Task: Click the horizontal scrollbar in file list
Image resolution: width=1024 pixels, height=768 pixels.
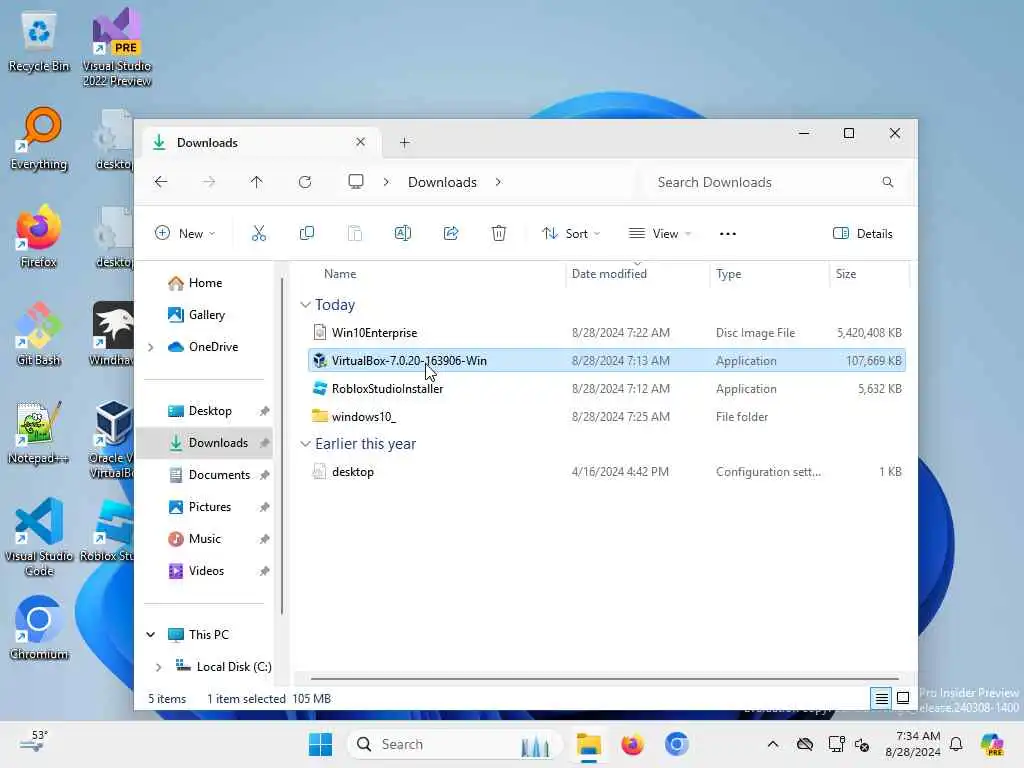Action: click(x=604, y=679)
